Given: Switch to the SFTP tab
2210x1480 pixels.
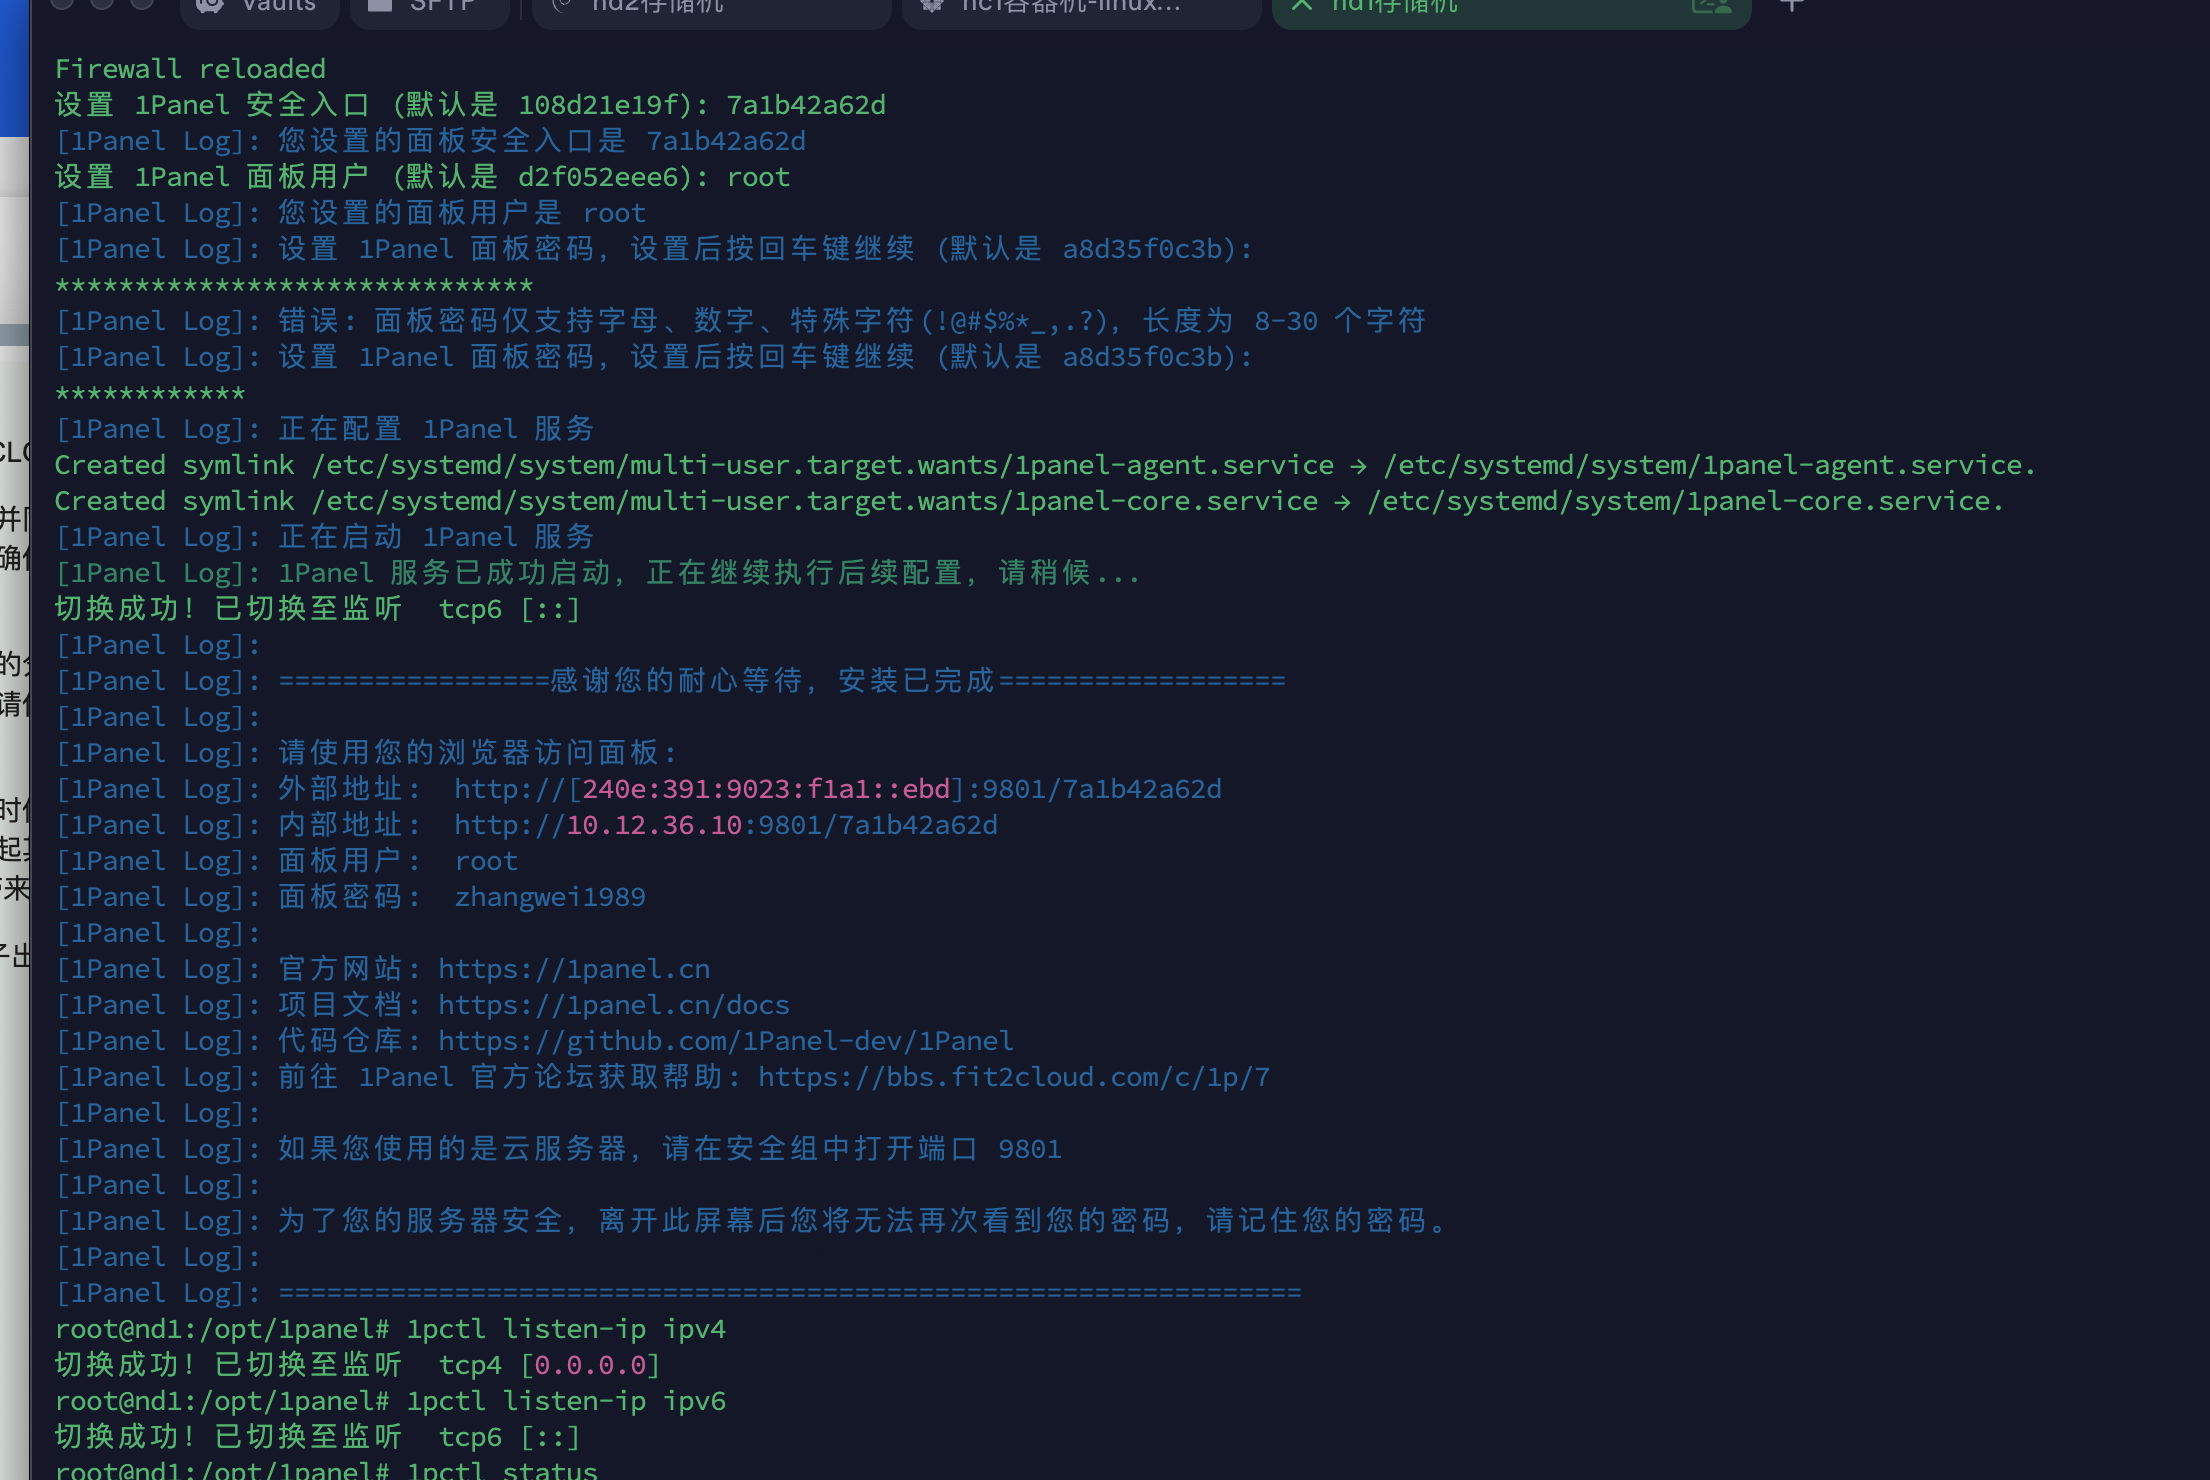Looking at the screenshot, I should (432, 6).
